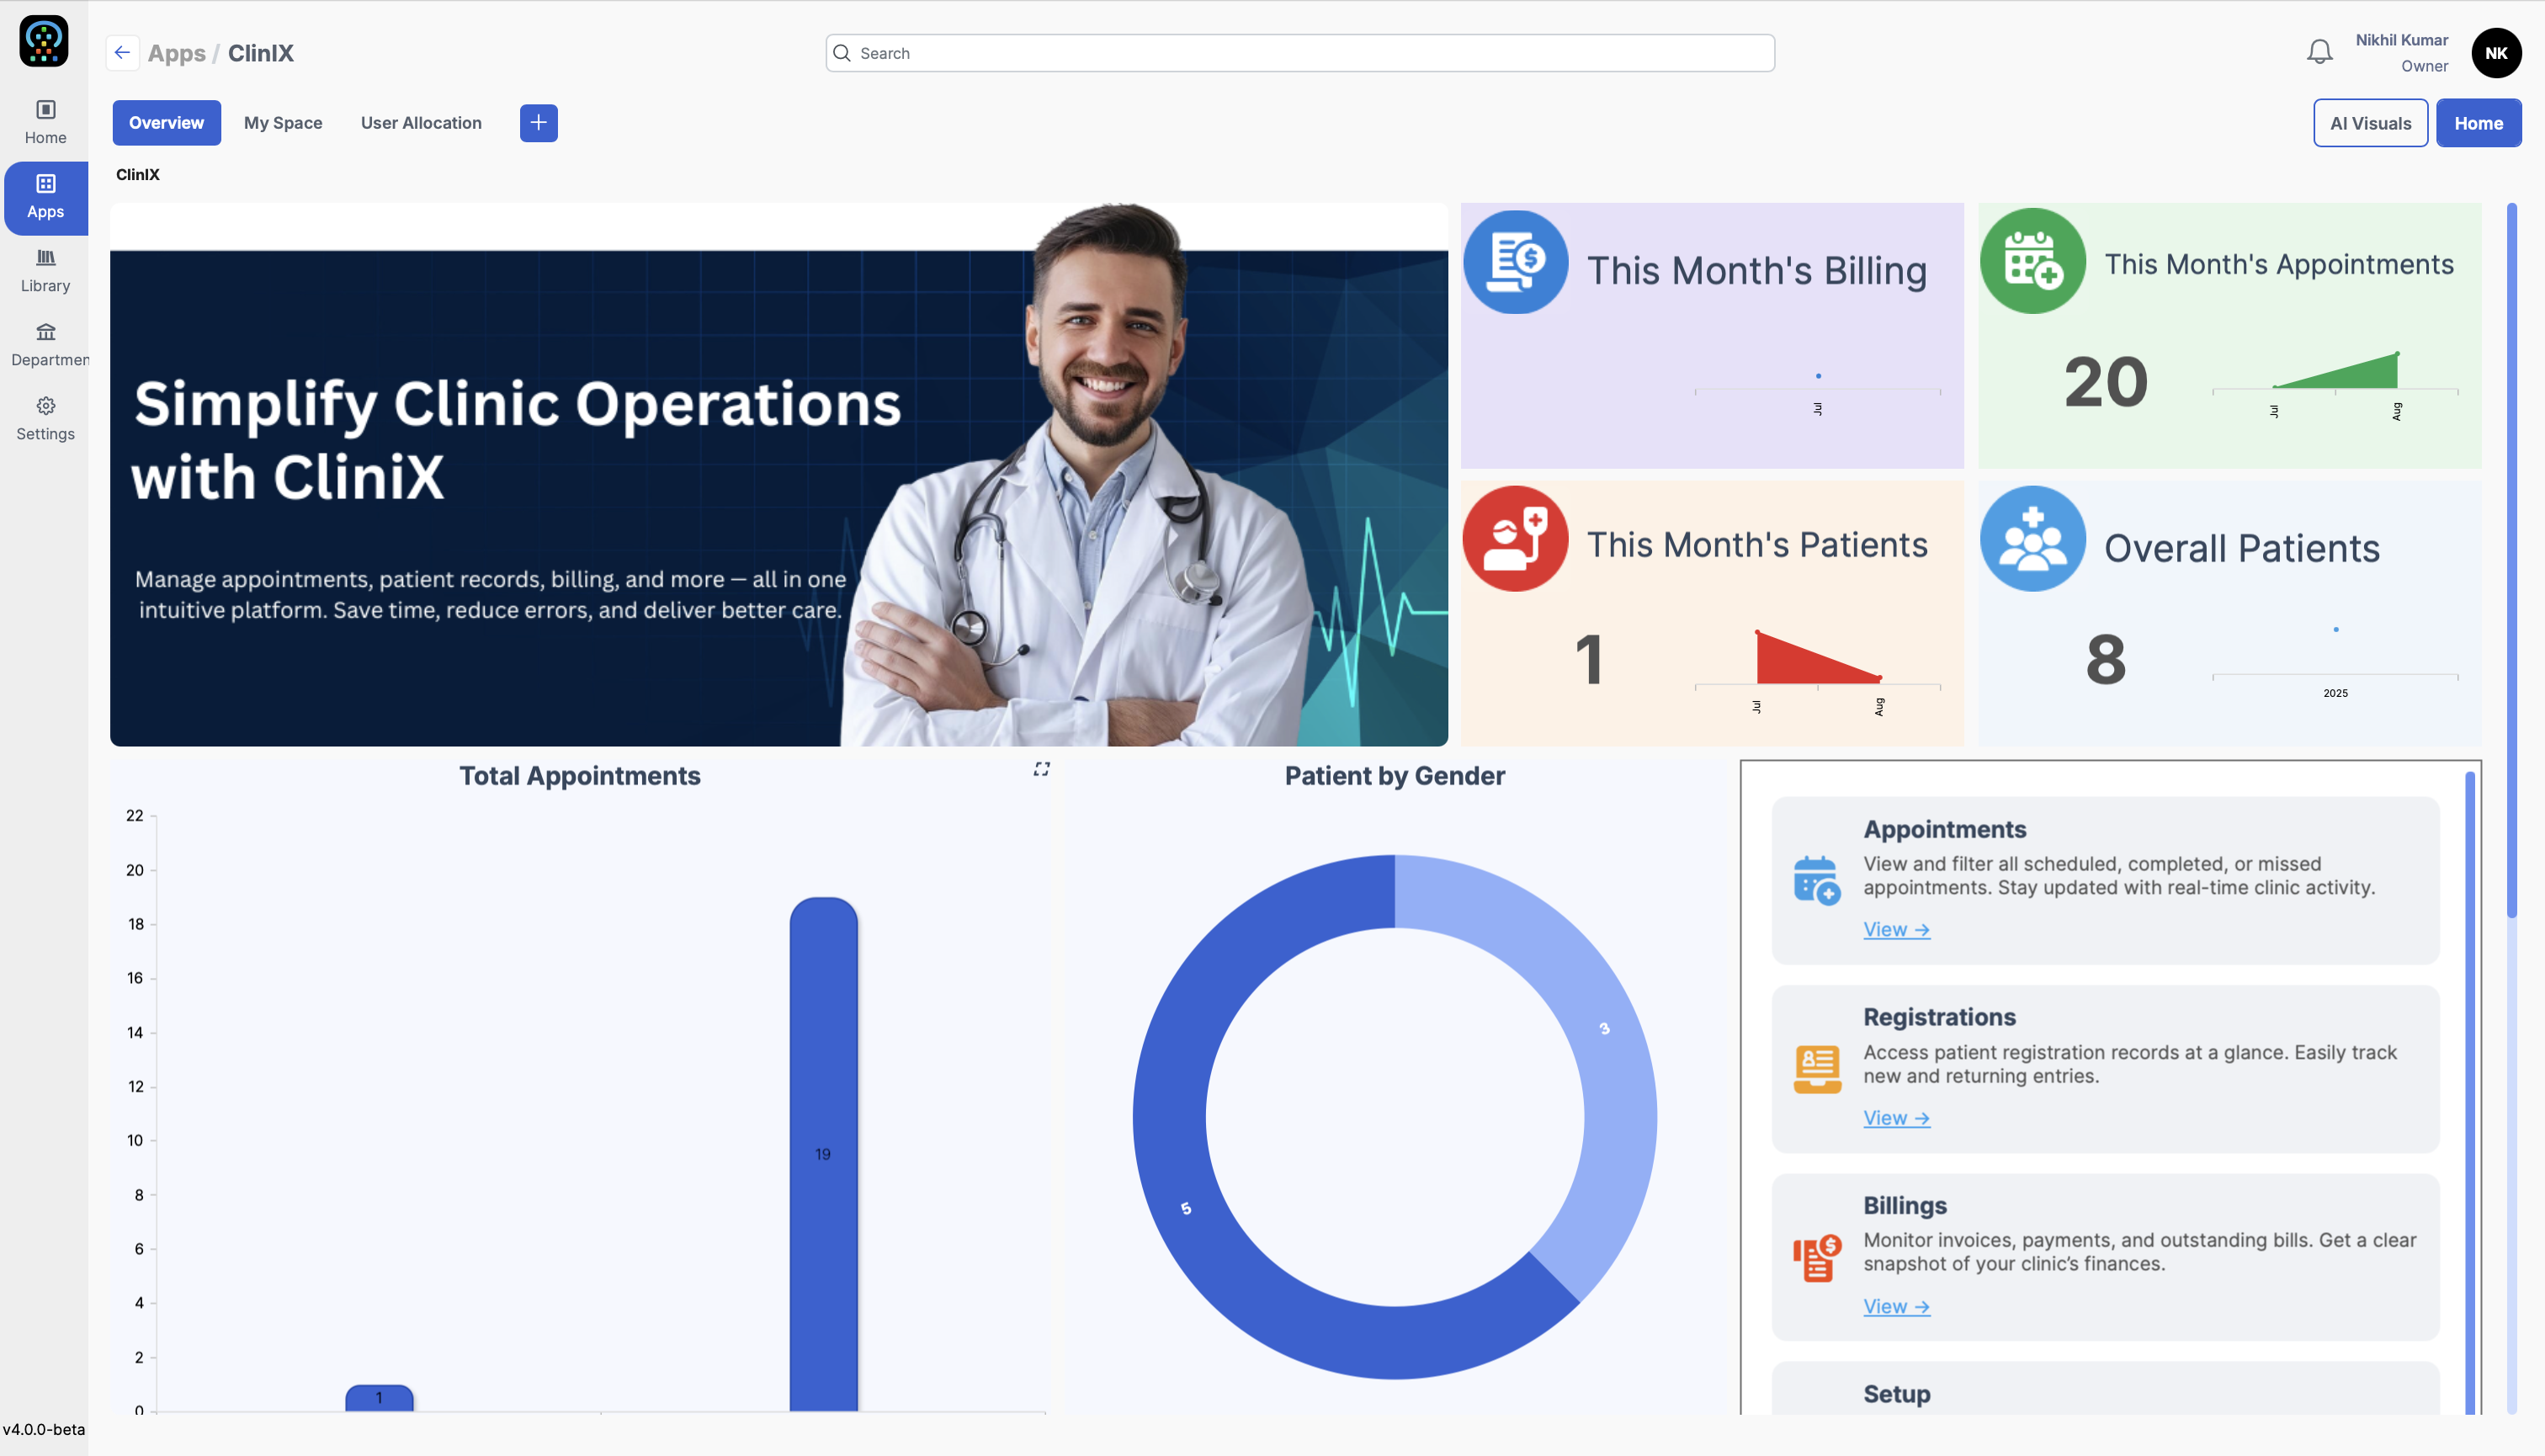Image resolution: width=2545 pixels, height=1456 pixels.
Task: Click the search field
Action: click(1299, 52)
